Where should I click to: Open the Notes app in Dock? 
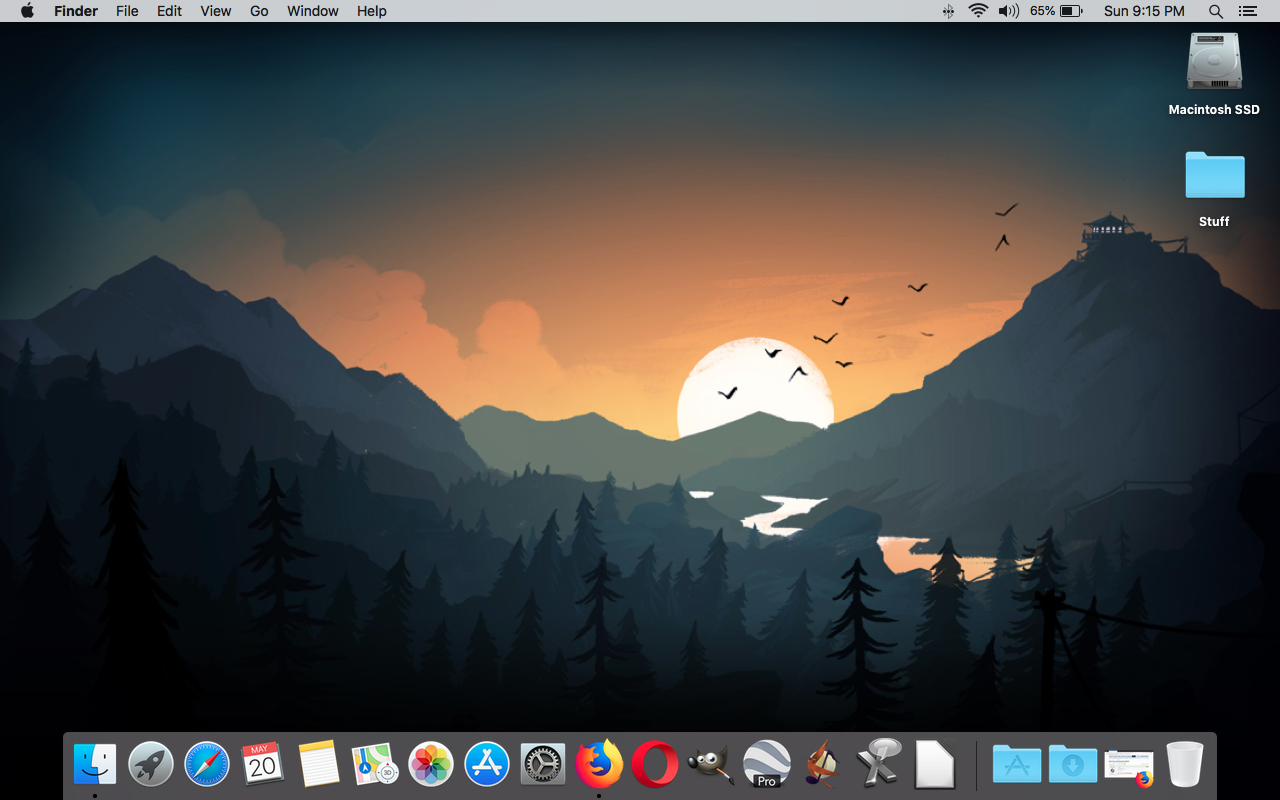(x=319, y=765)
